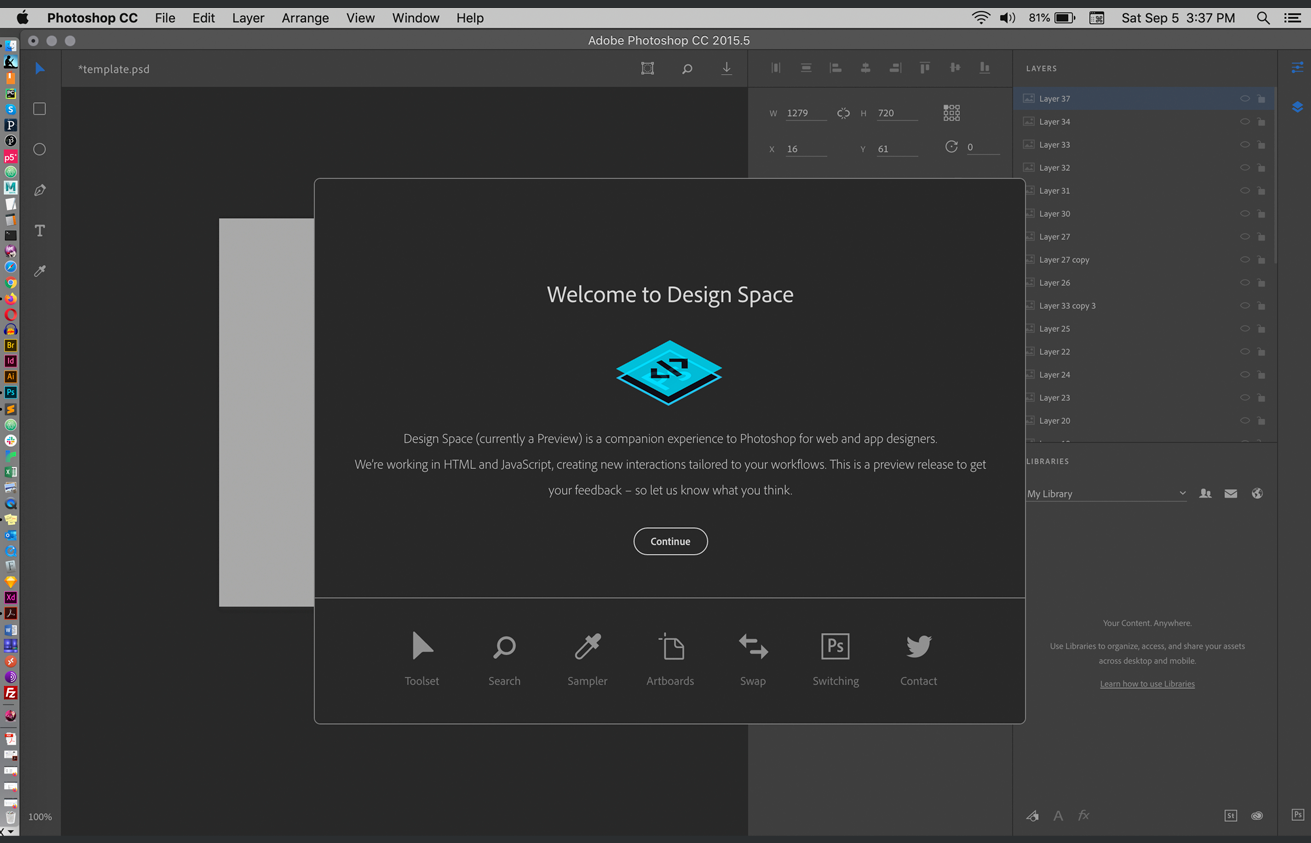Open the Help menu

(x=470, y=18)
